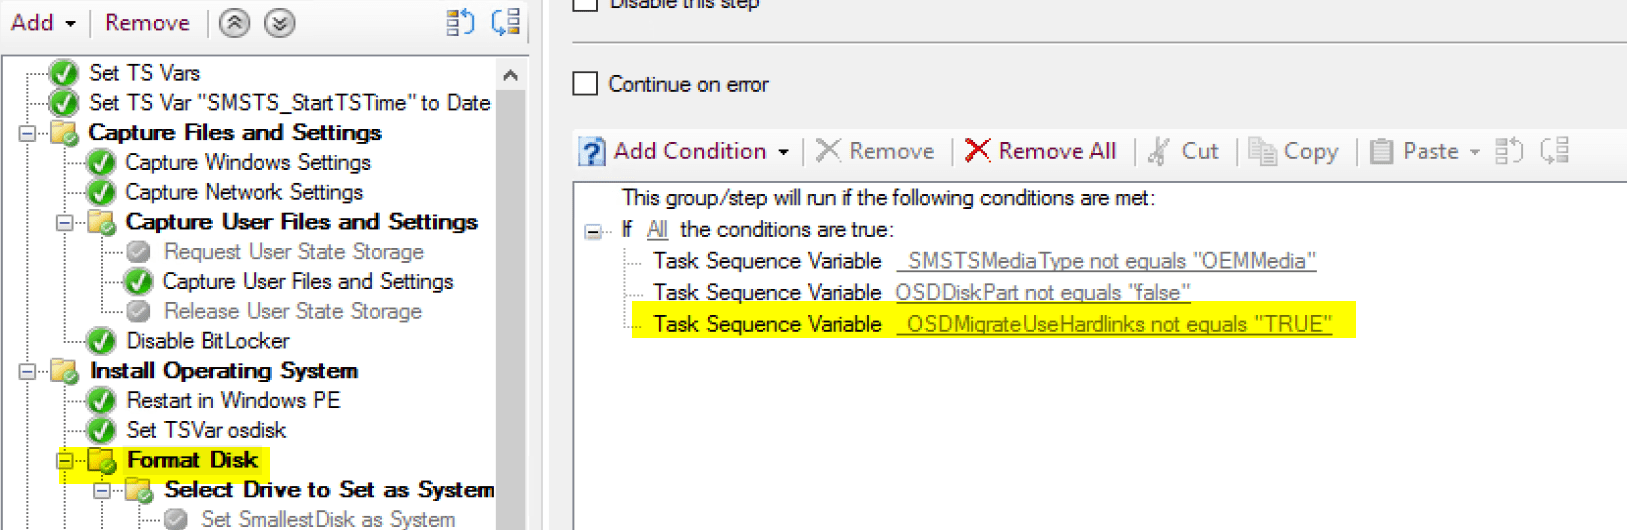Click the move step down arrow icon

pyautogui.click(x=279, y=23)
